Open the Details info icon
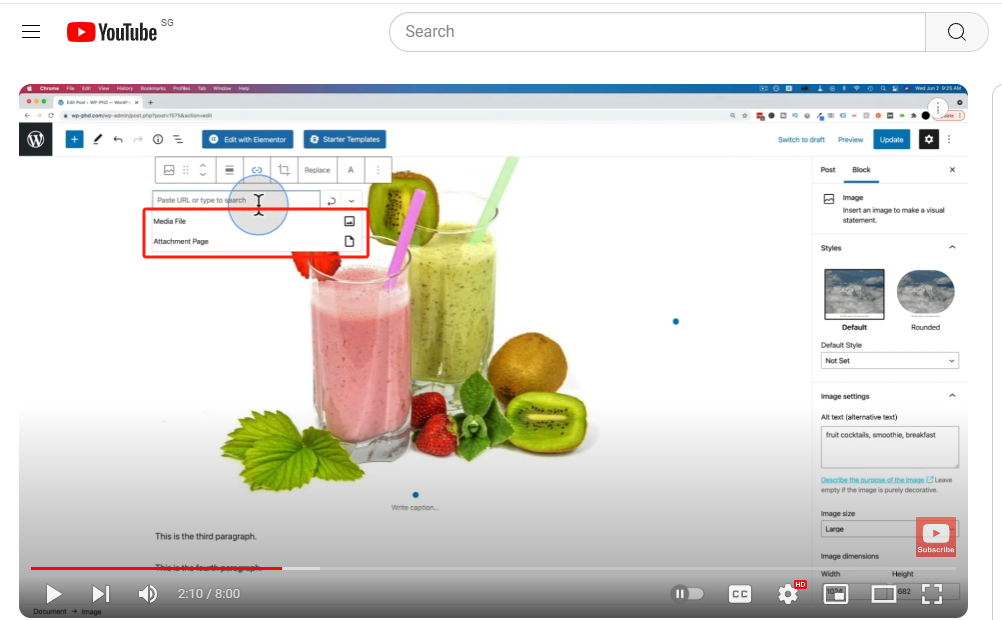The height and width of the screenshot is (620, 1002). 158,139
